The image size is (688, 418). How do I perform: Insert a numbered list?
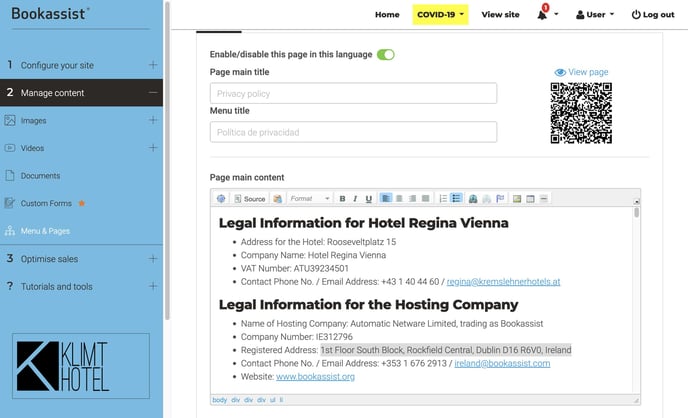443,199
